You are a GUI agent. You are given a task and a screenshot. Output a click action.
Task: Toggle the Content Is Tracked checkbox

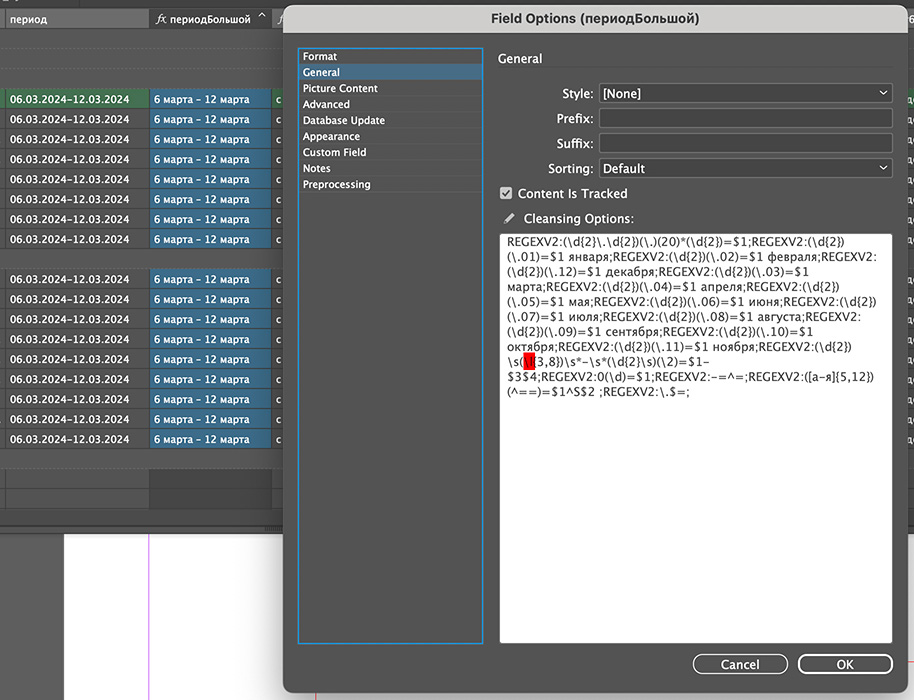[x=506, y=194]
